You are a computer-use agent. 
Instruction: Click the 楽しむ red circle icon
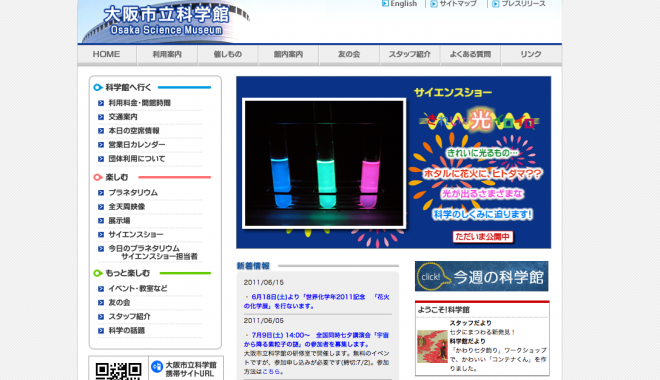pyautogui.click(x=98, y=177)
